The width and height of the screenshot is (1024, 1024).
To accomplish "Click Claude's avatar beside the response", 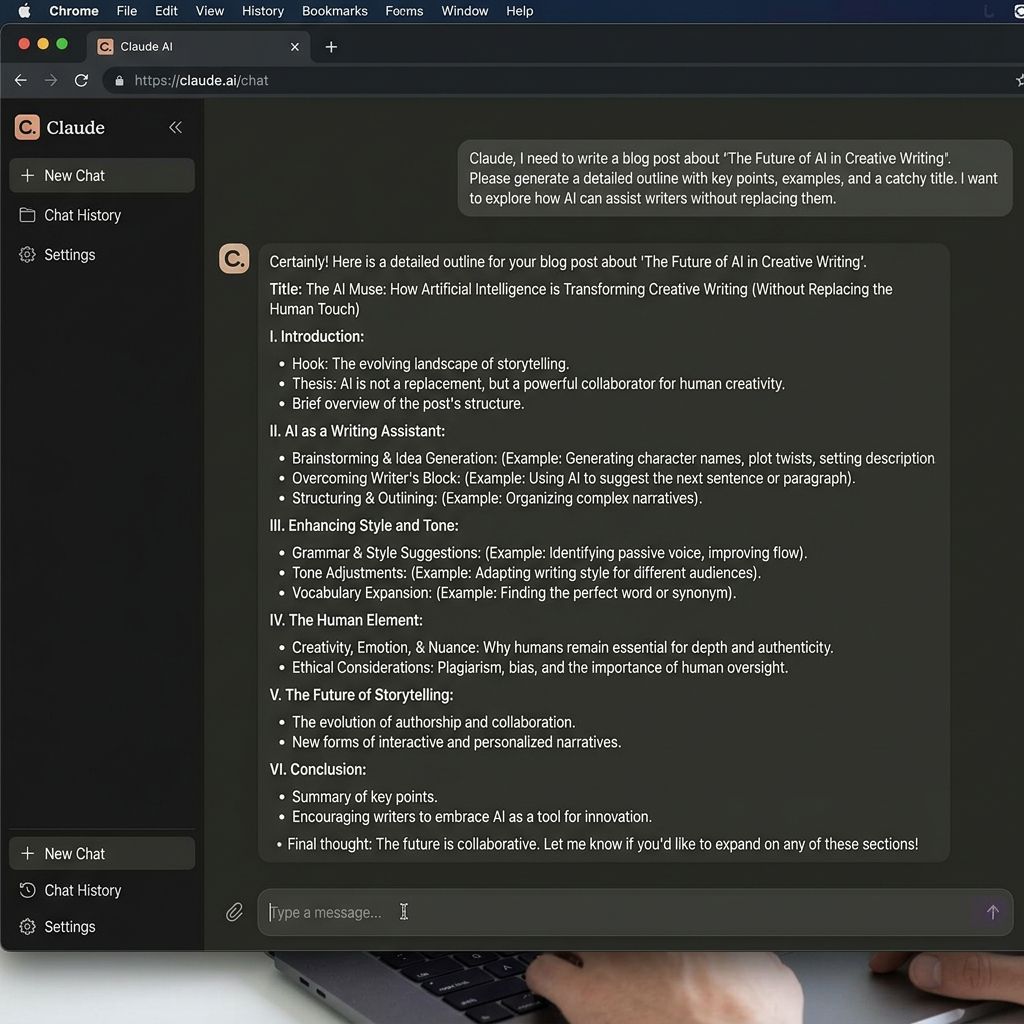I will point(234,259).
